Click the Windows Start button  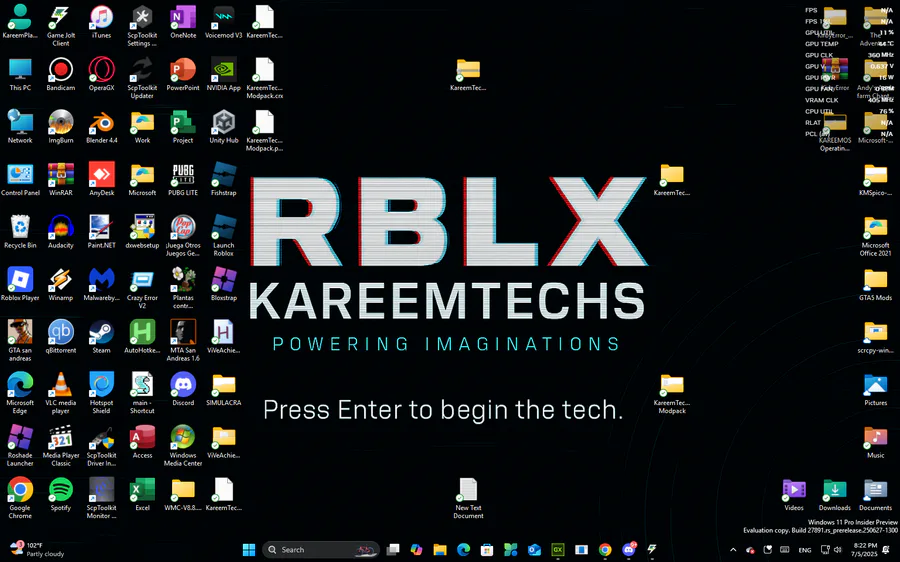coord(249,549)
